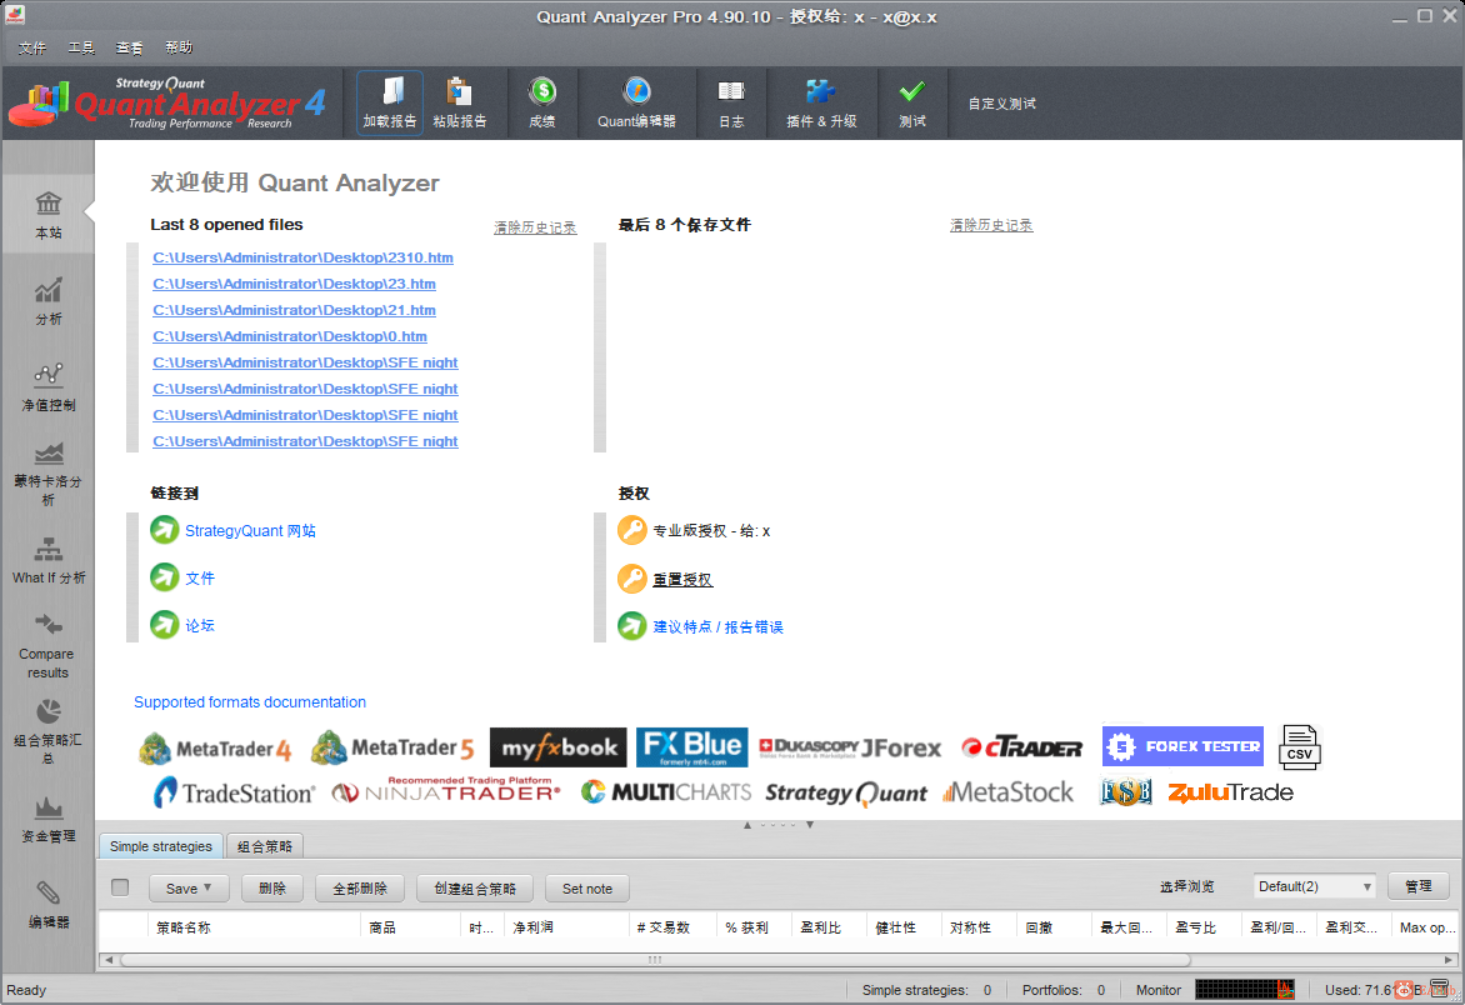Switch to 组合策略 tab

tap(265, 846)
